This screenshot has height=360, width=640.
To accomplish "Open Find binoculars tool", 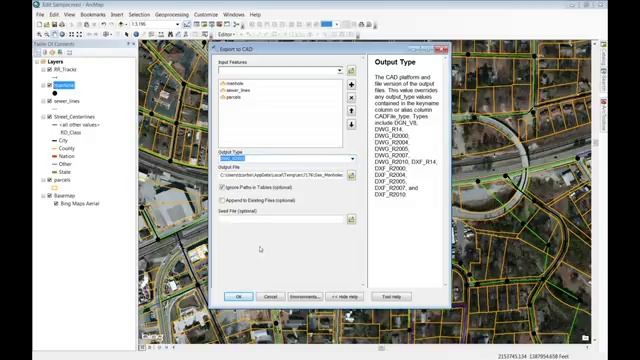I will pyautogui.click(x=170, y=35).
